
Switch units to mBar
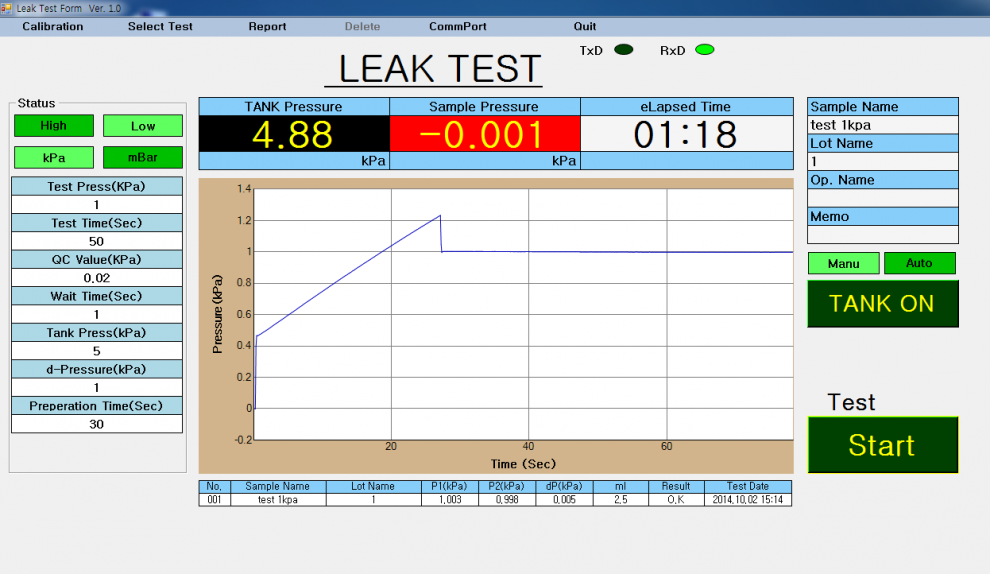point(143,157)
